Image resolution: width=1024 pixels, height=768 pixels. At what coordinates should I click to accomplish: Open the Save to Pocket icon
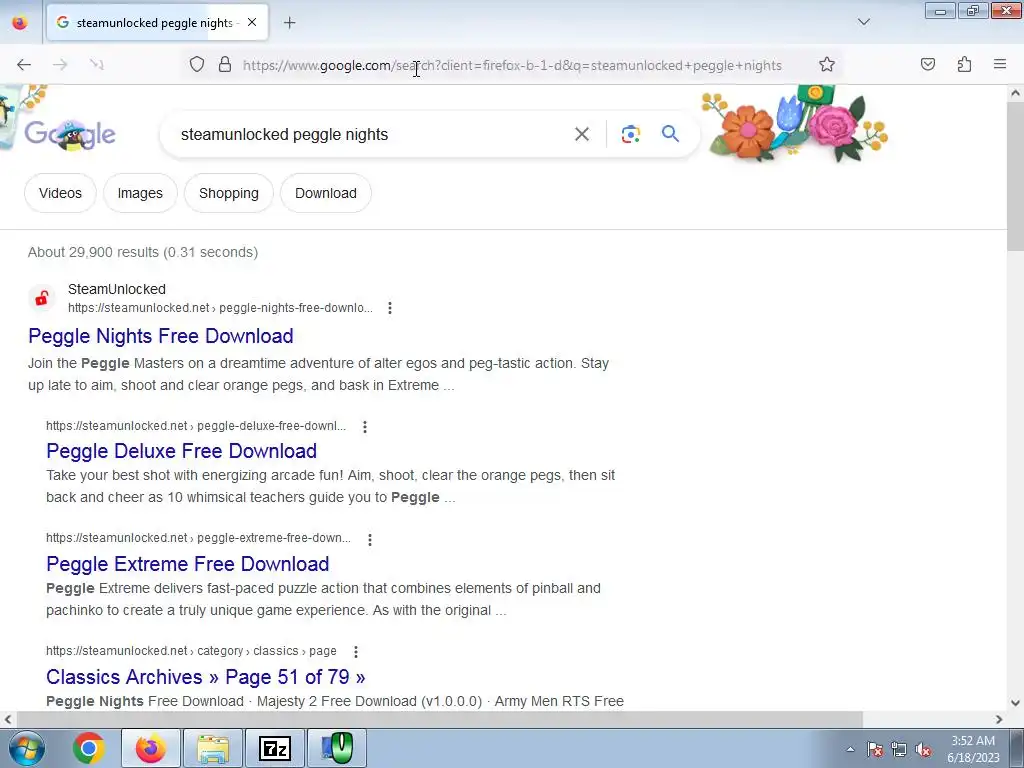[927, 65]
